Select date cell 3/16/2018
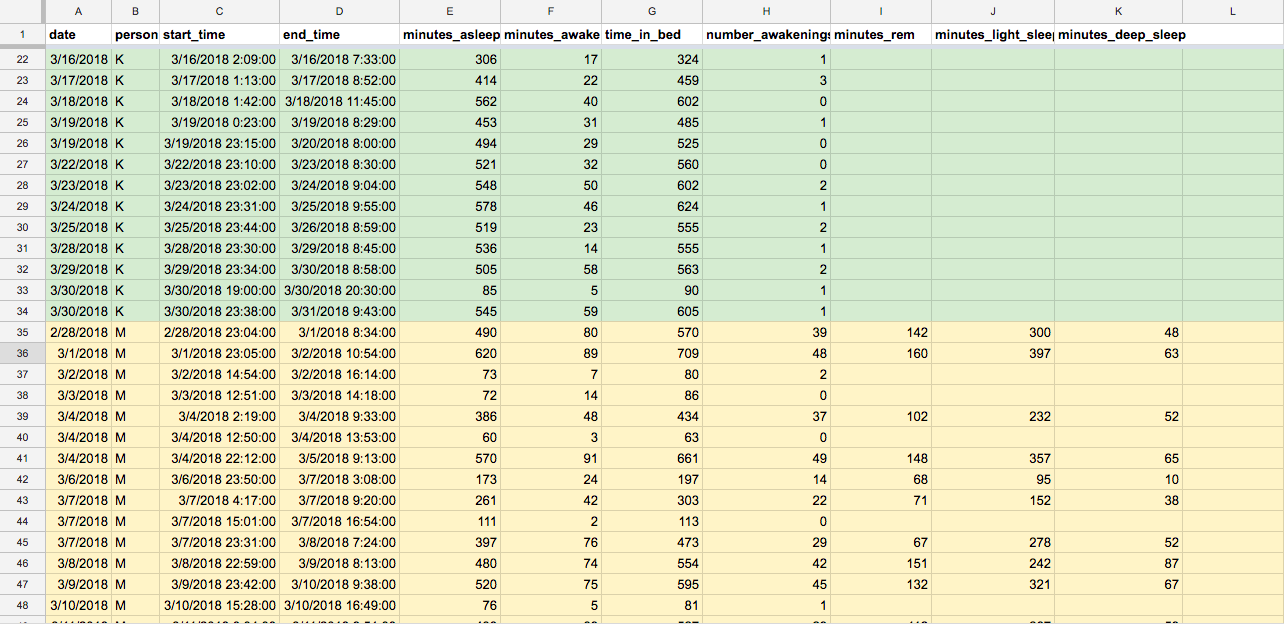Viewport: 1284px width, 624px height. click(x=78, y=59)
